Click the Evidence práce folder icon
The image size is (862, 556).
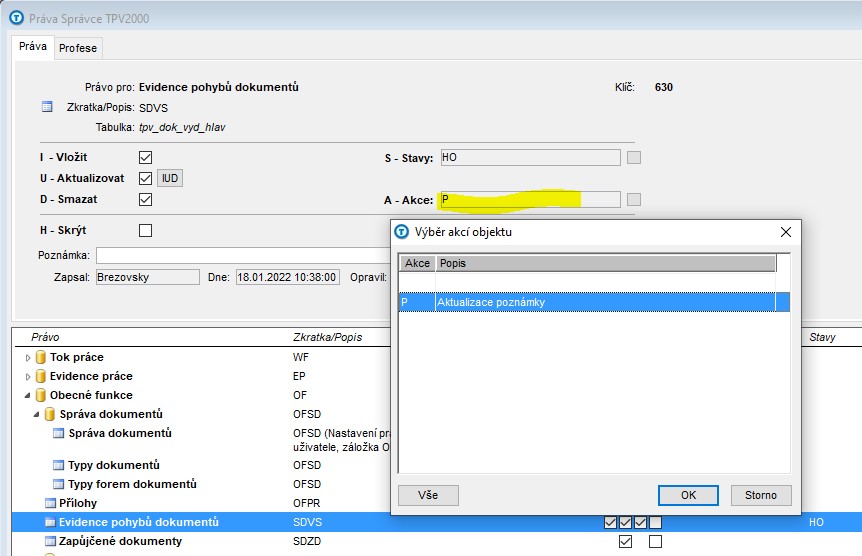click(x=40, y=376)
